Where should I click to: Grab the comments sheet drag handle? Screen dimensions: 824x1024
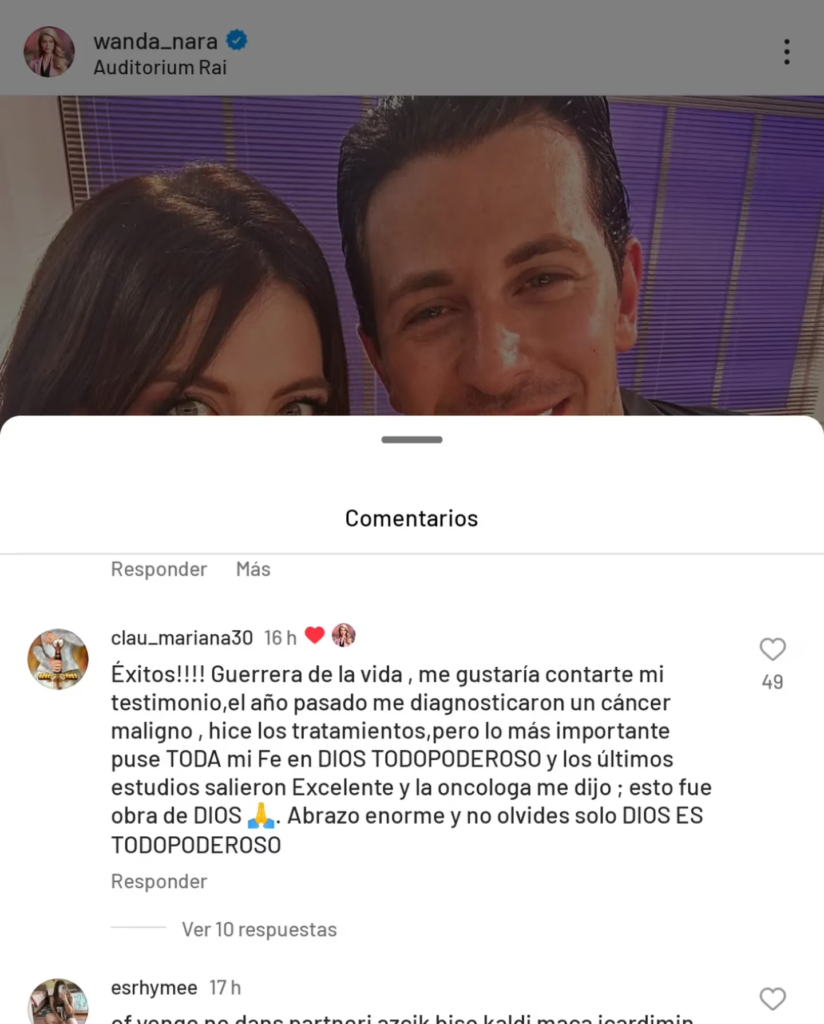[x=412, y=440]
